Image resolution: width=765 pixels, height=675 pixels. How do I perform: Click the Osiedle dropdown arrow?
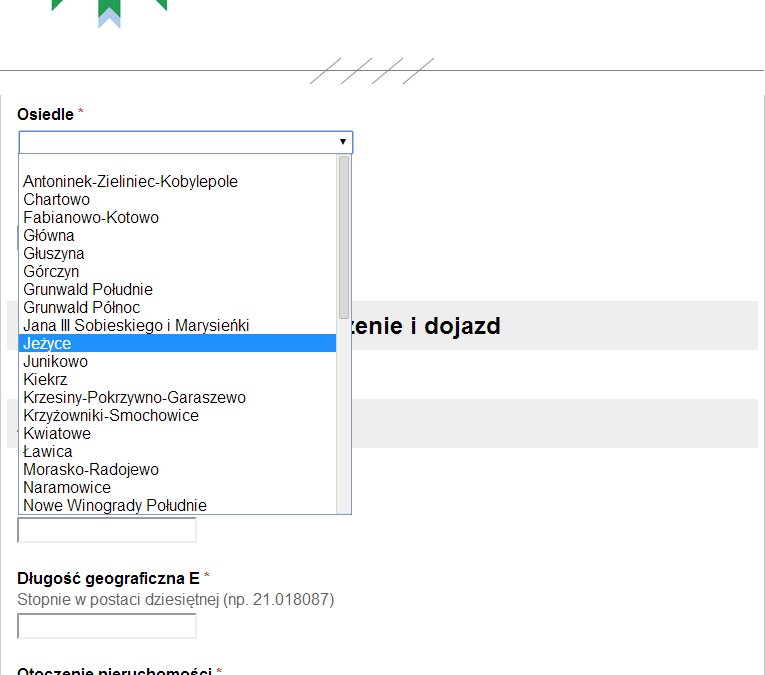tap(343, 143)
